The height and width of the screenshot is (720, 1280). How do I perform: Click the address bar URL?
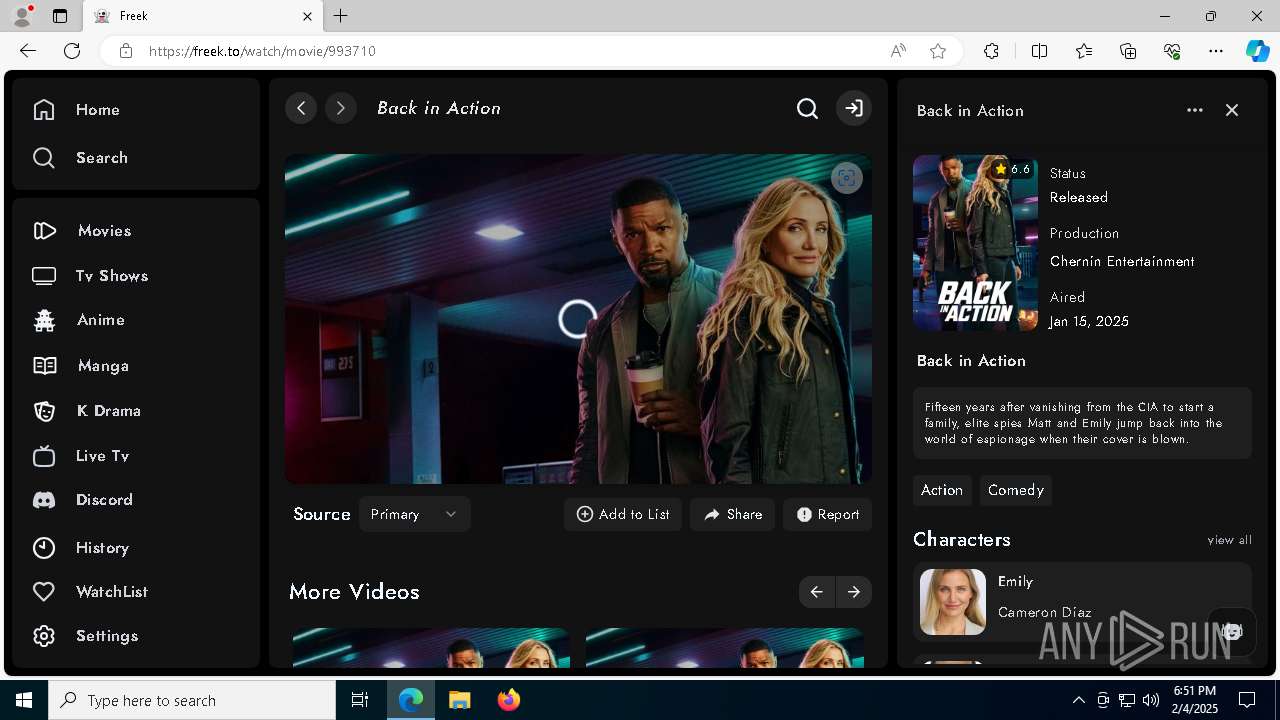[262, 51]
